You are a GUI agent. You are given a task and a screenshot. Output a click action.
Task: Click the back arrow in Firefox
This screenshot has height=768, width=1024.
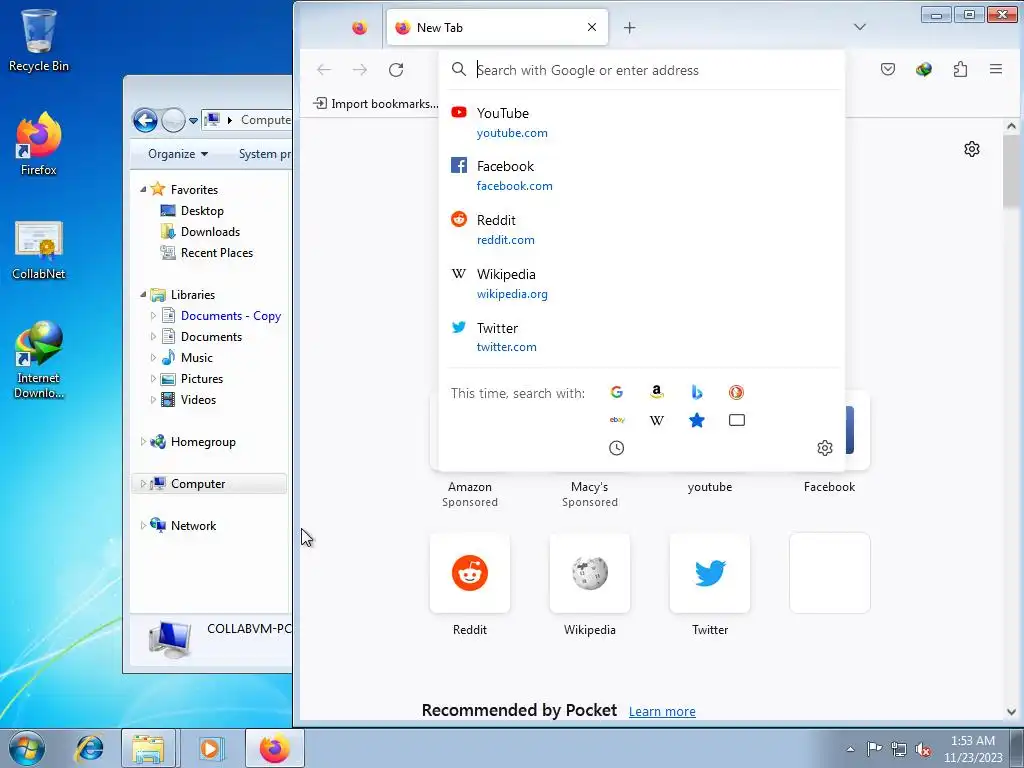tap(324, 70)
